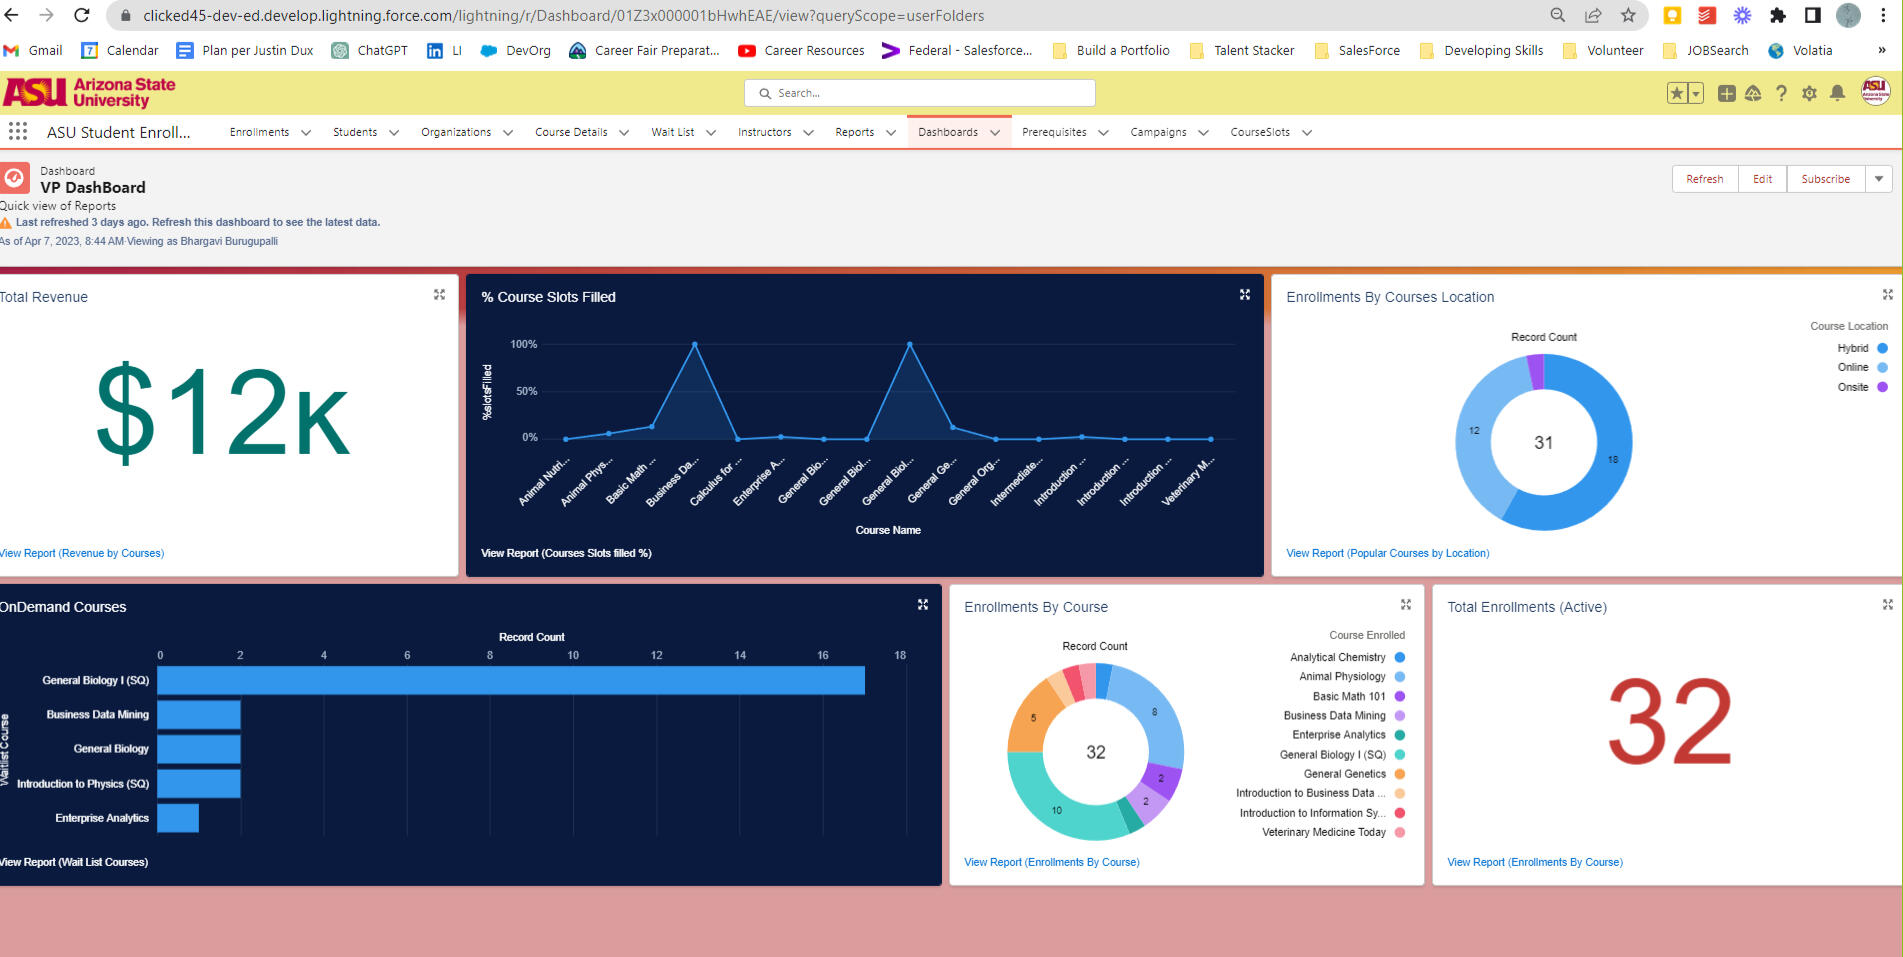1903x957 pixels.
Task: Toggle Hybrid legend entry in Courses Location chart
Action: [1857, 348]
